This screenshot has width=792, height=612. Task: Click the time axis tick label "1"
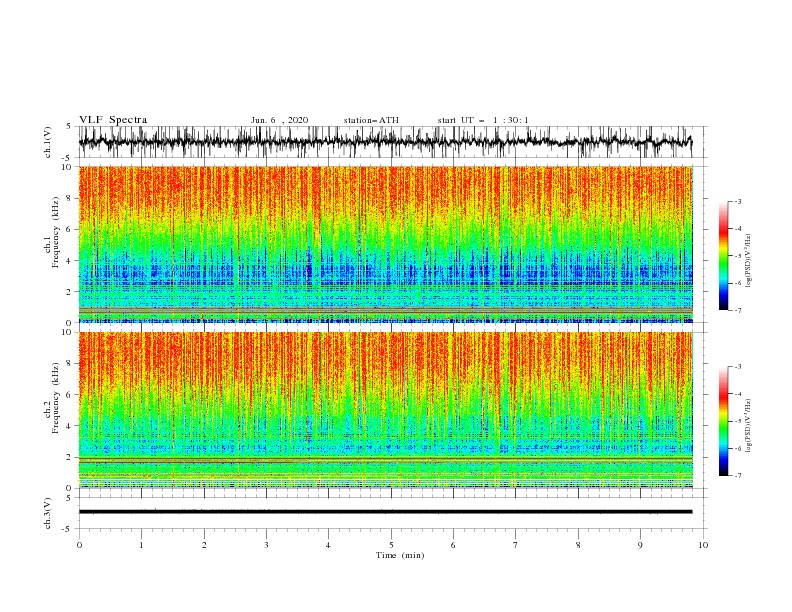point(141,545)
